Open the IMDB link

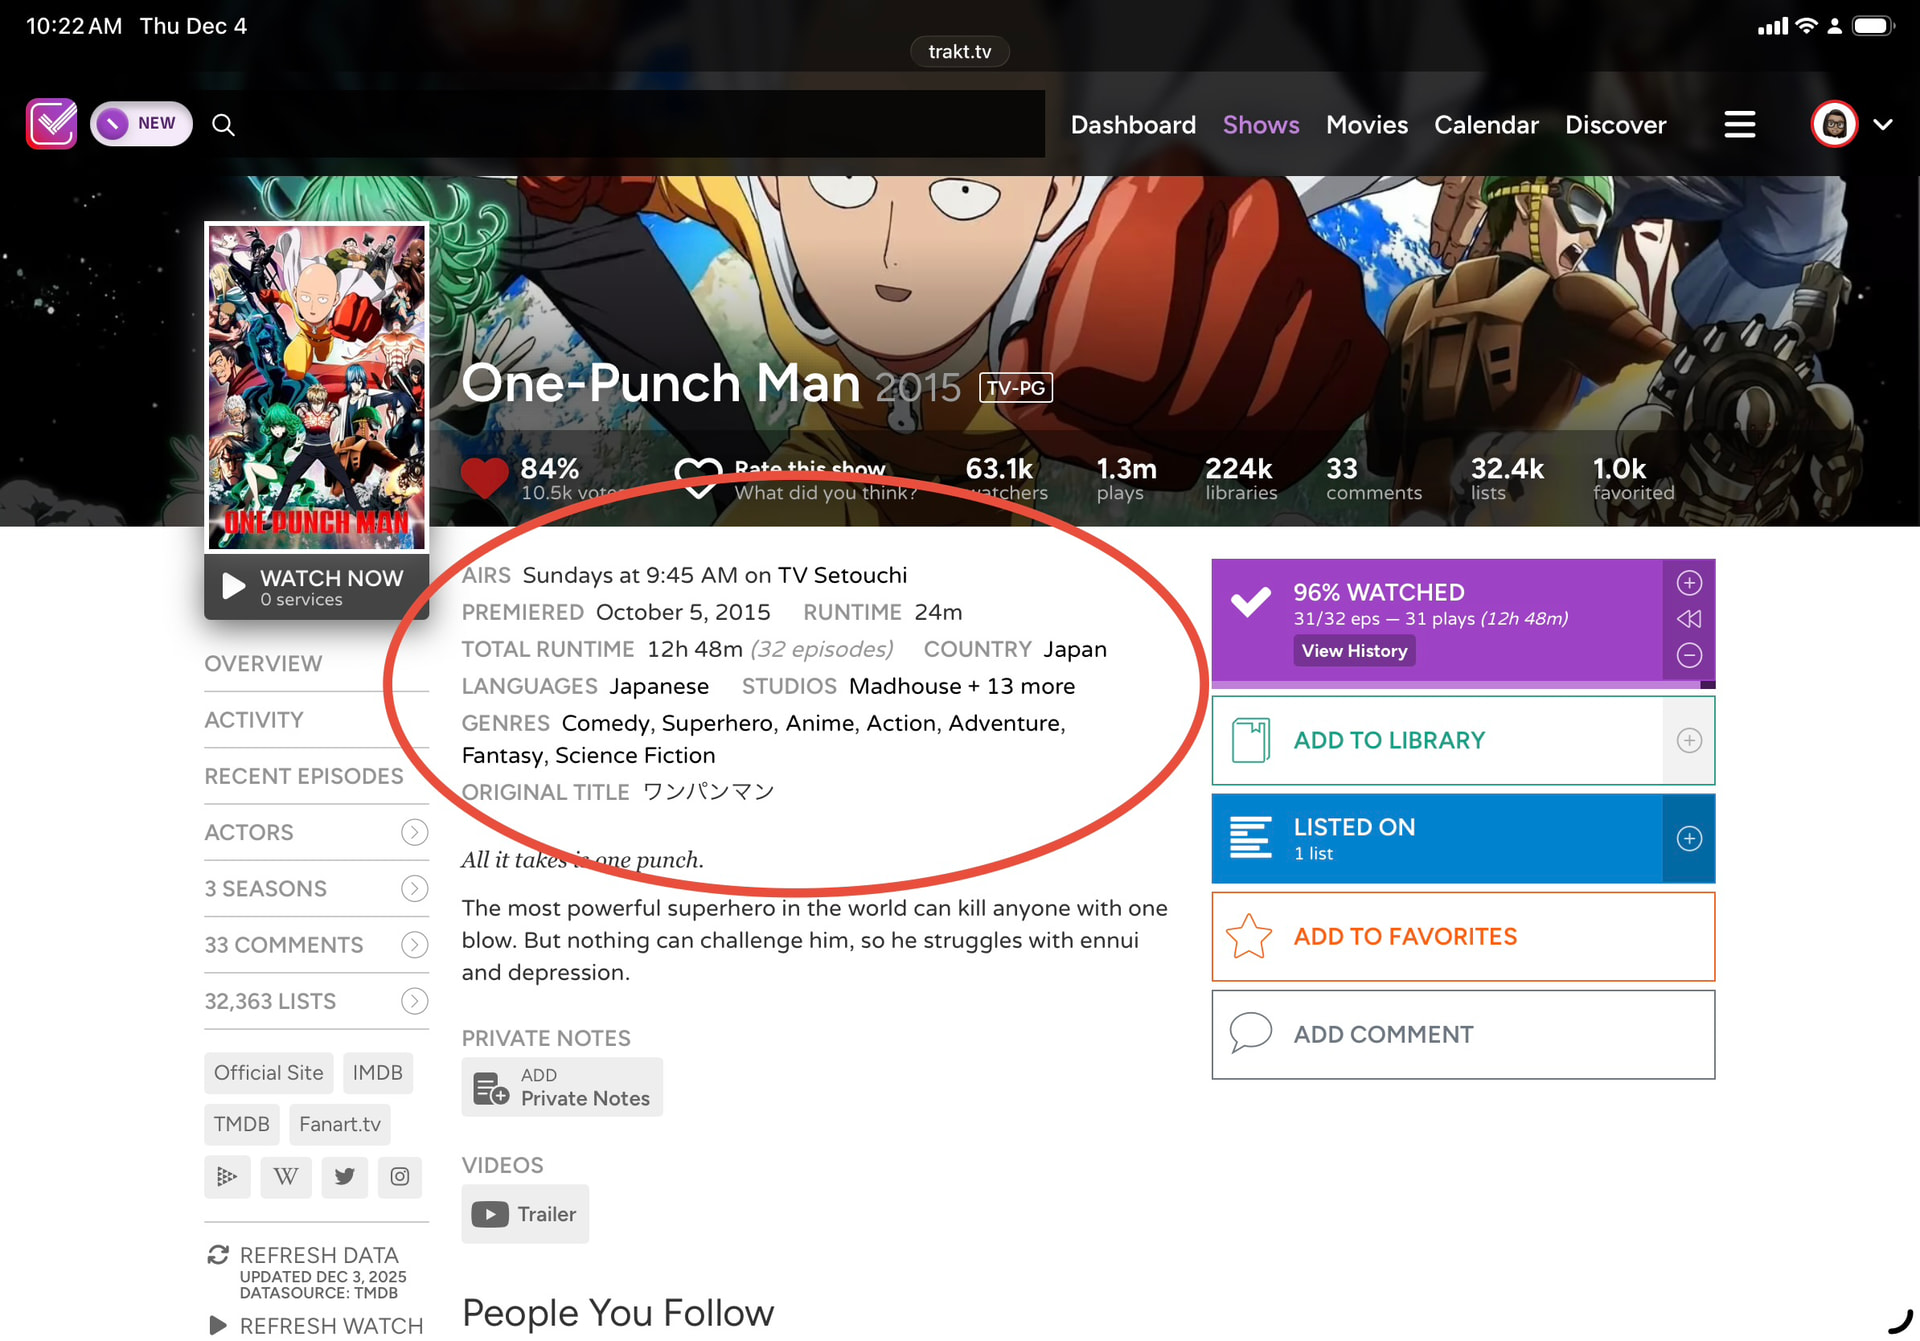377,1072
